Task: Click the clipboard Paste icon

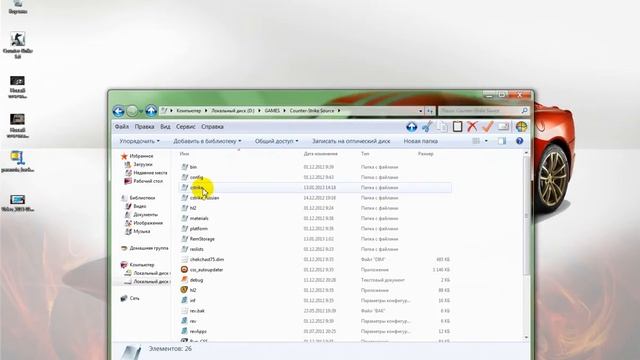Action: (457, 127)
